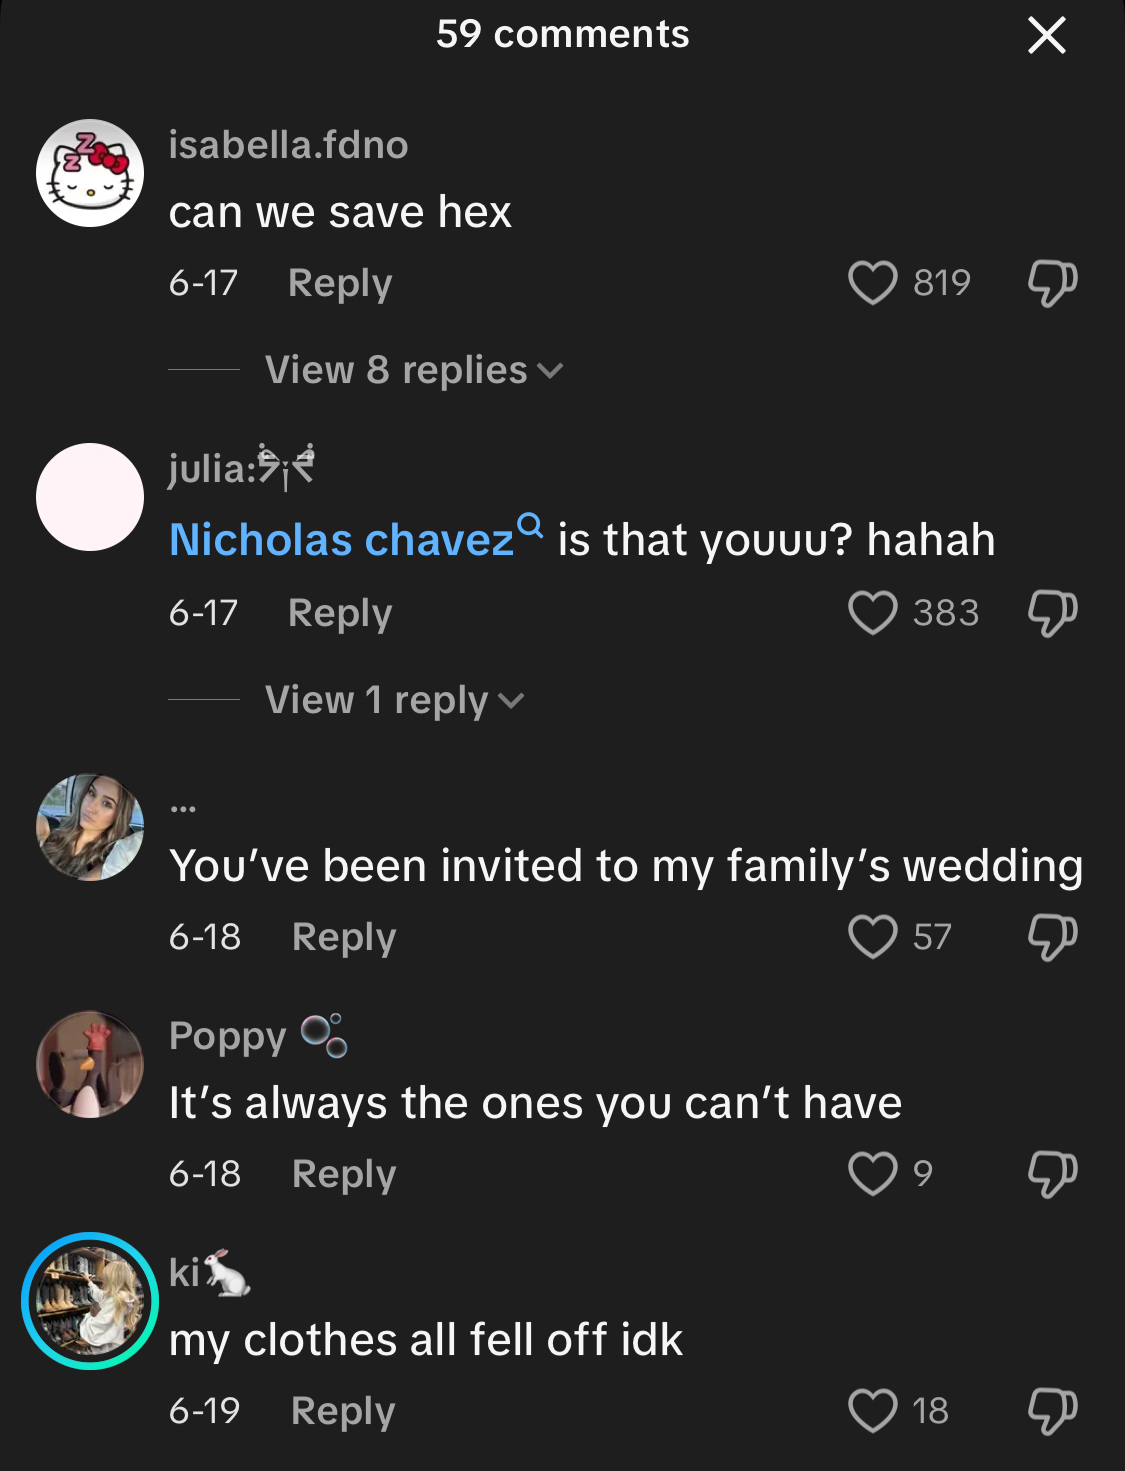Screen dimensions: 1125x1471
Task: Dislike the 'can we save hex' comment
Action: [x=1052, y=283]
